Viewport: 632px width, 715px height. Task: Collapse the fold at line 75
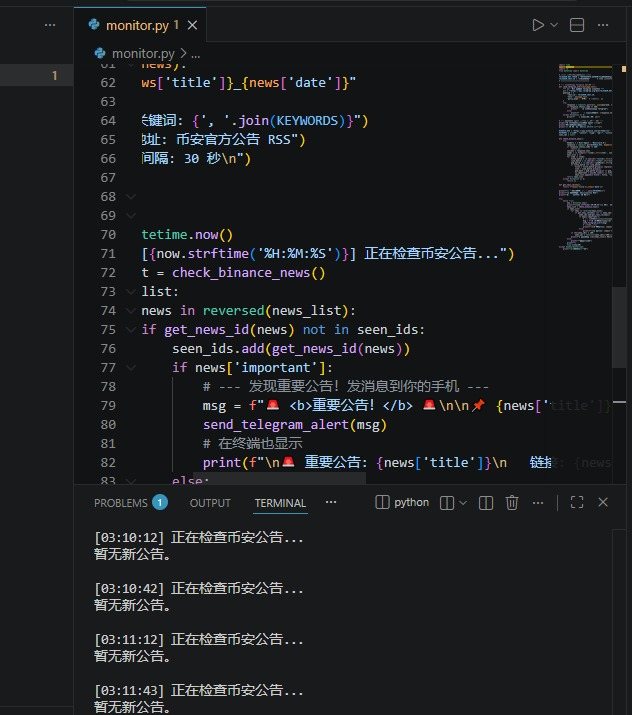point(131,330)
